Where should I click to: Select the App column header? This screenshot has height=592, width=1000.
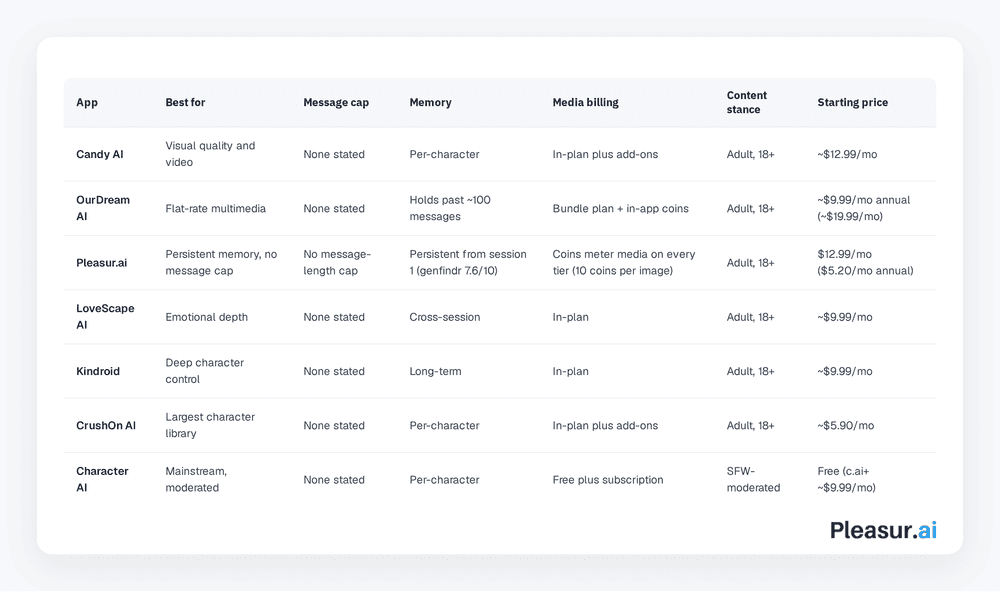87,102
